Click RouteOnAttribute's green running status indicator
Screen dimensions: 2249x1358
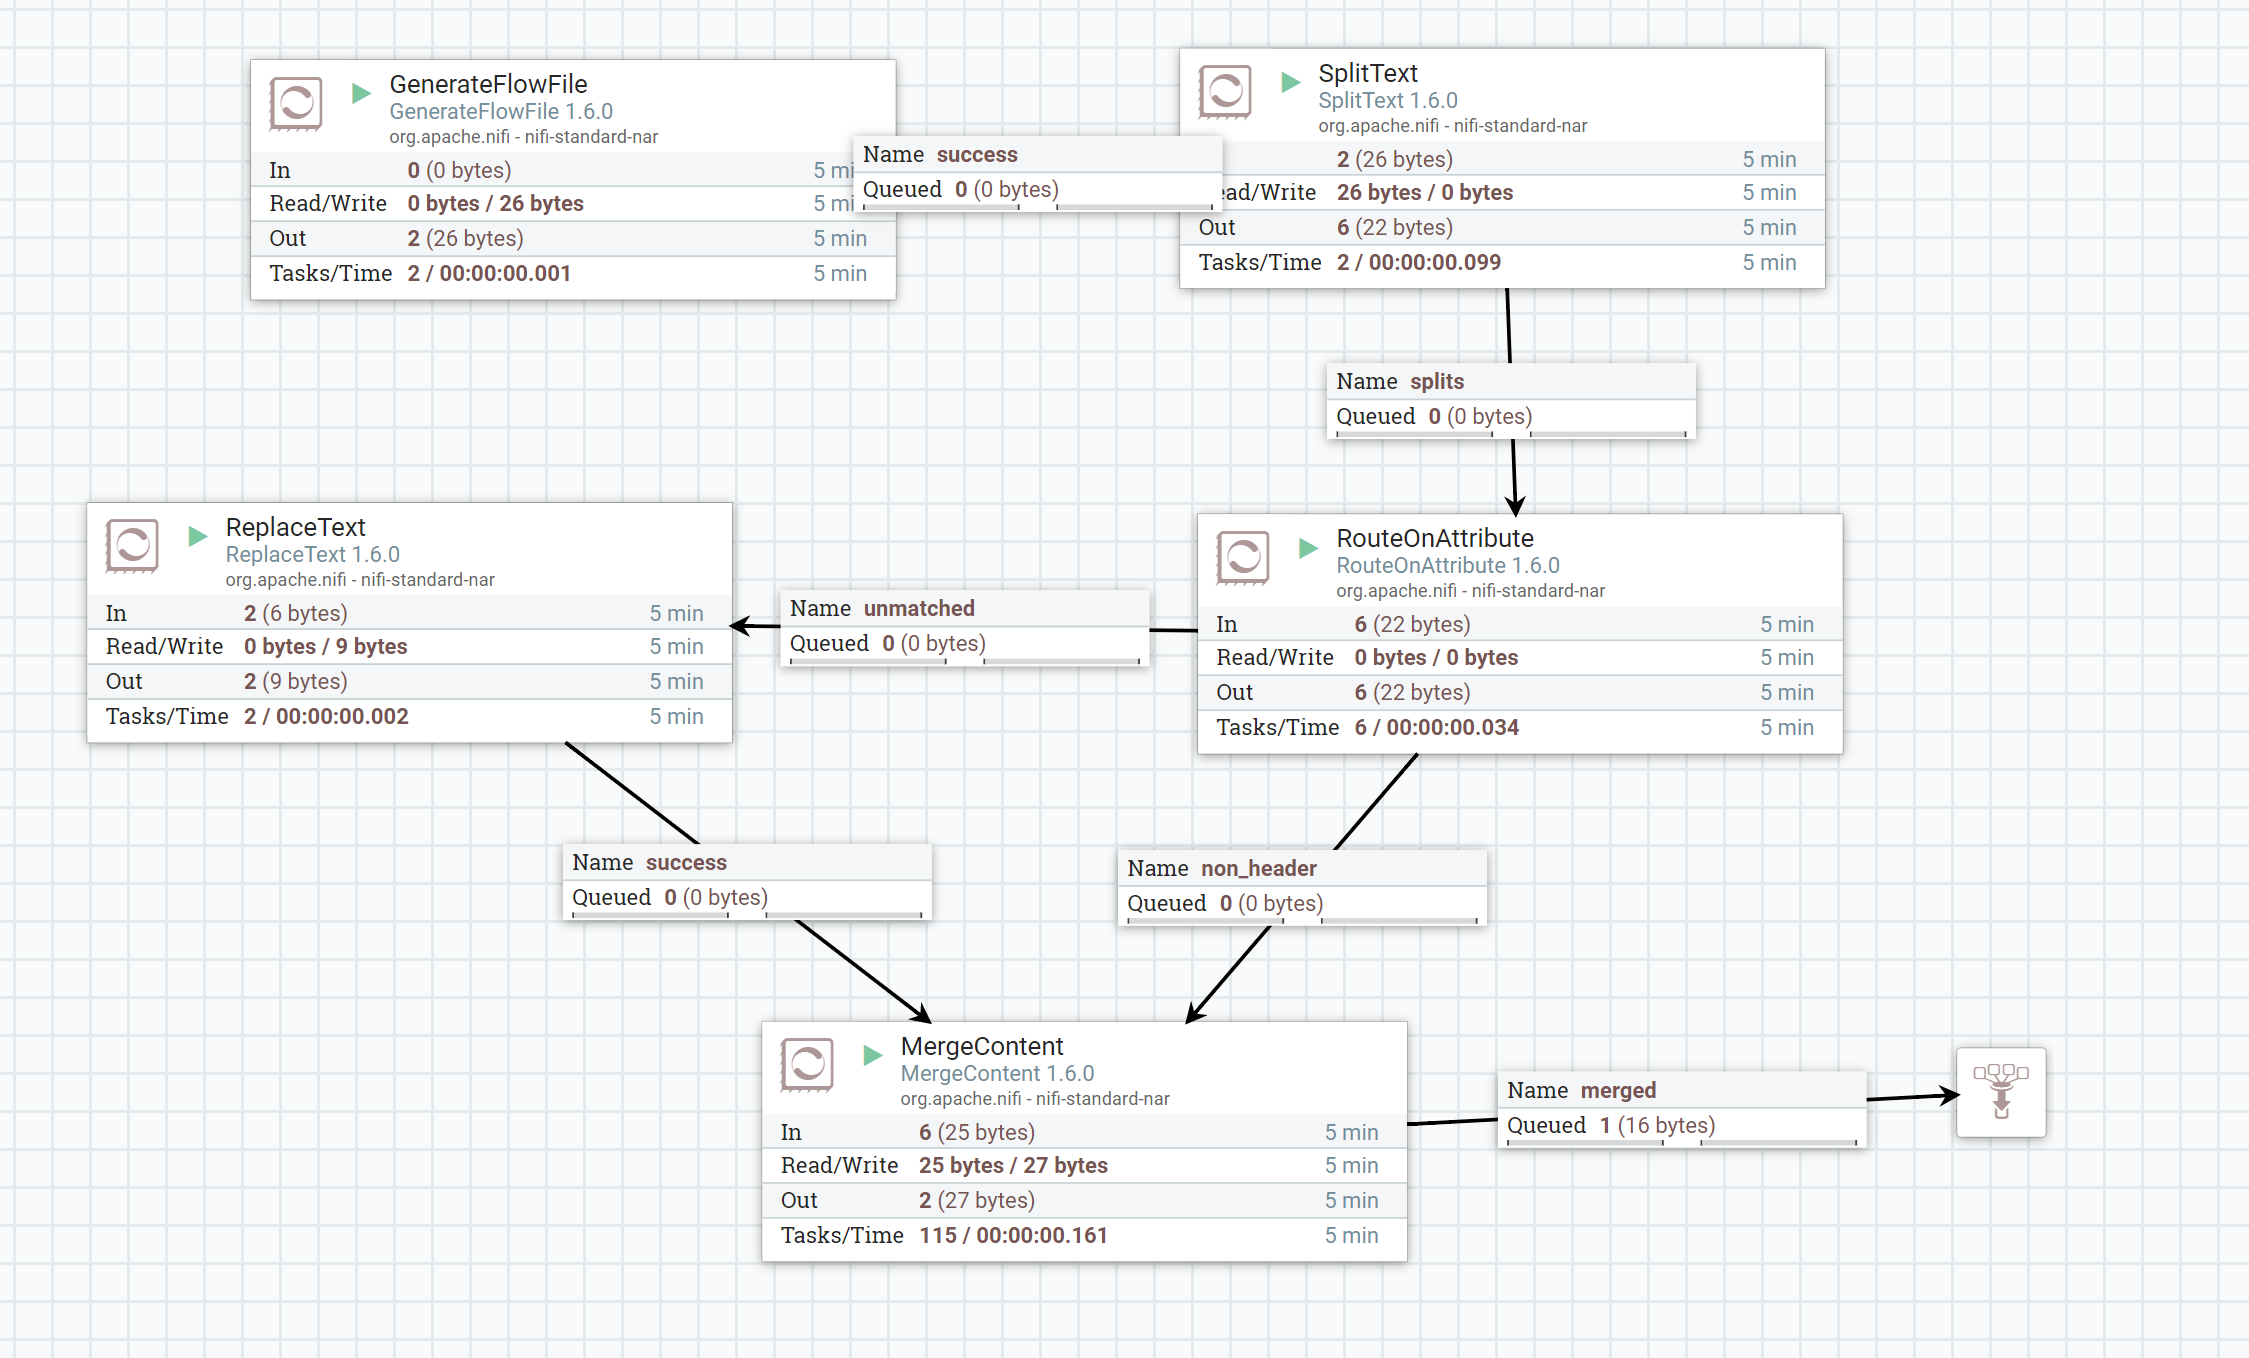[x=1307, y=547]
